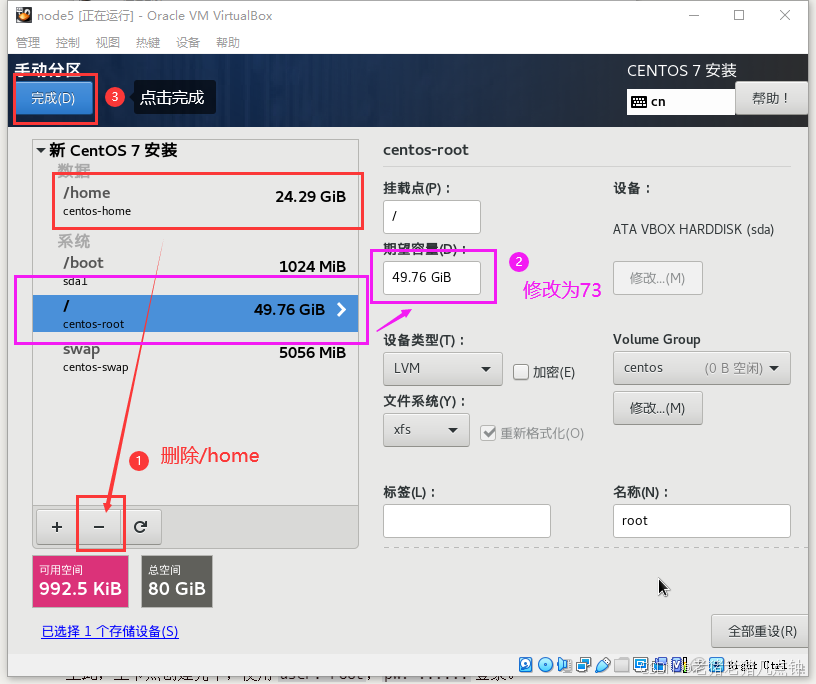Select the / centos-root partition row
This screenshot has height=684, width=816.
(x=196, y=313)
